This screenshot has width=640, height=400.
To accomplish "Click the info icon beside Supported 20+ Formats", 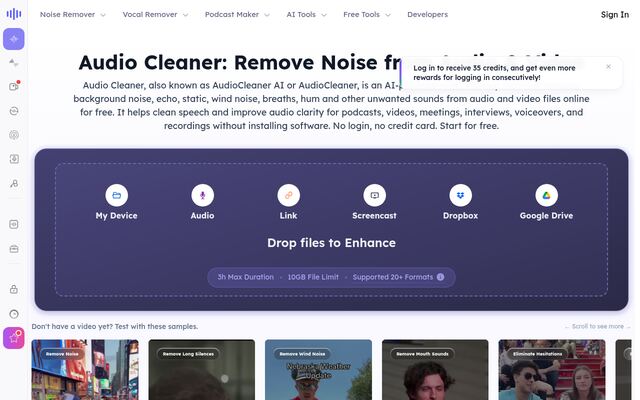I will 440,277.
